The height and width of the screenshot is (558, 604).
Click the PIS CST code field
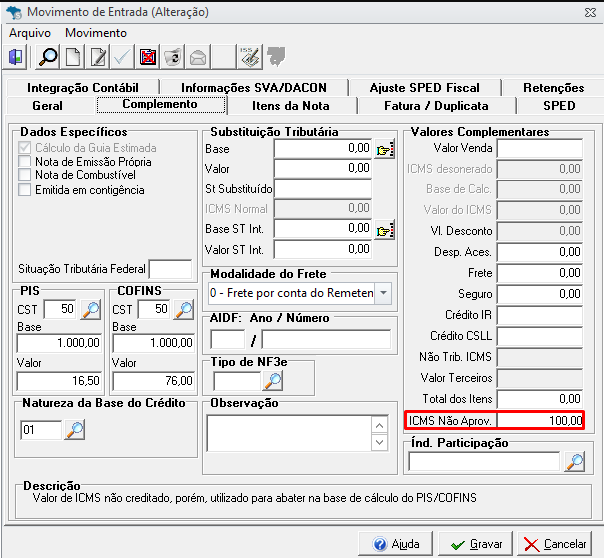[x=60, y=309]
